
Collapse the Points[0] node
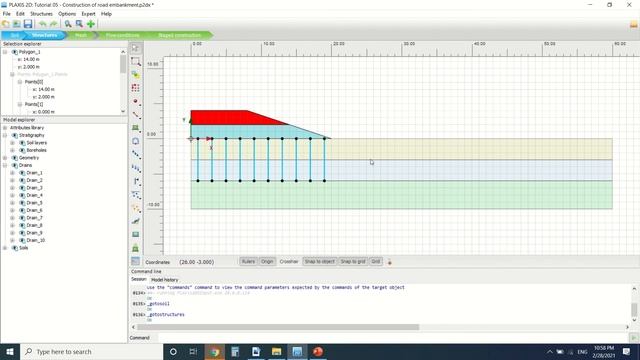20,82
